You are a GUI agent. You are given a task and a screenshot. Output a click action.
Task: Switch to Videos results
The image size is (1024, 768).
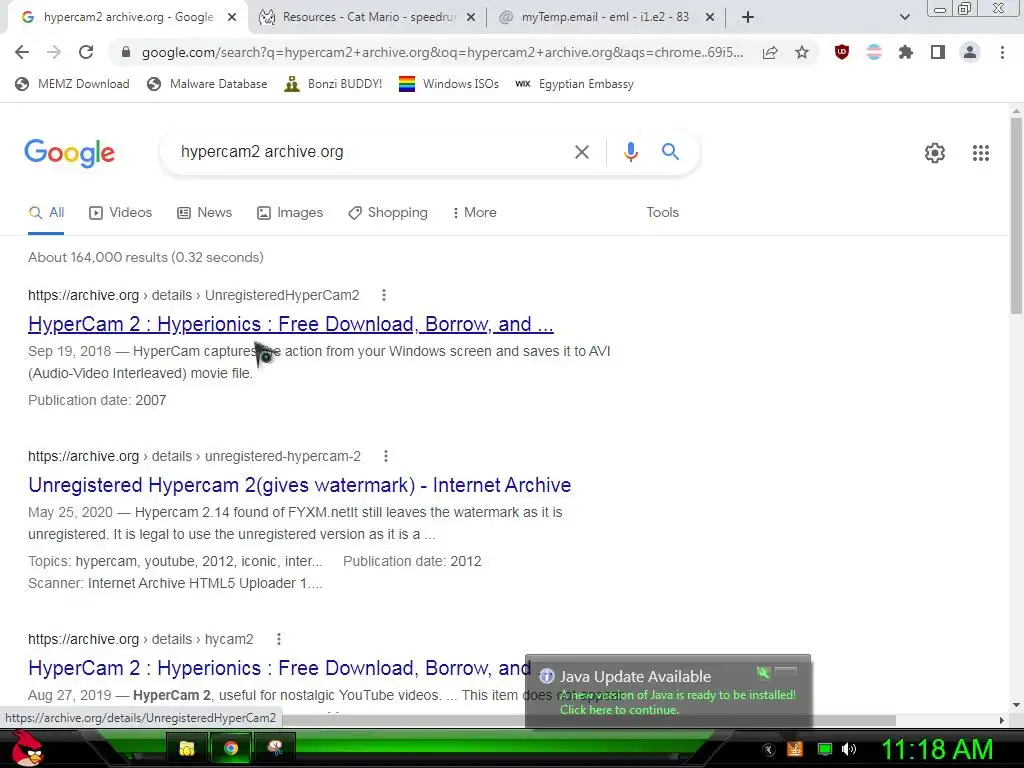(x=121, y=212)
